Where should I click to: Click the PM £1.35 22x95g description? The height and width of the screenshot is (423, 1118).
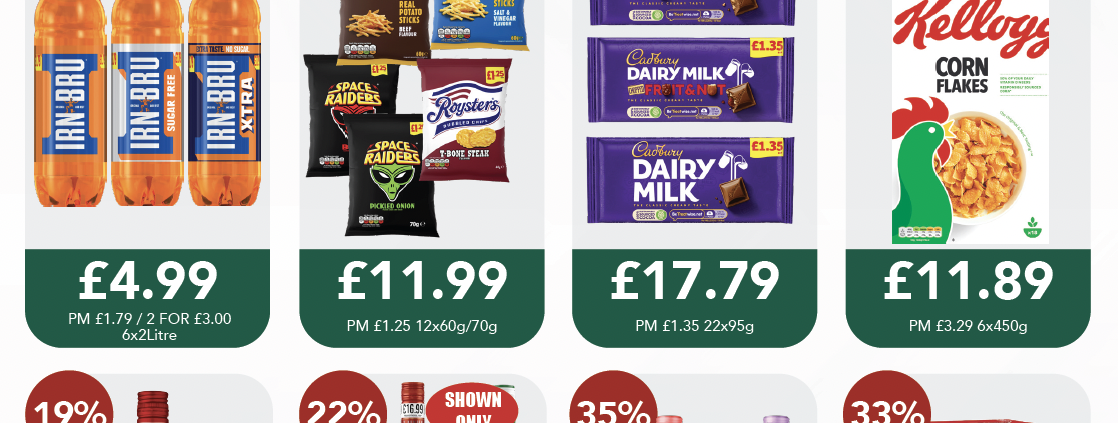(694, 326)
